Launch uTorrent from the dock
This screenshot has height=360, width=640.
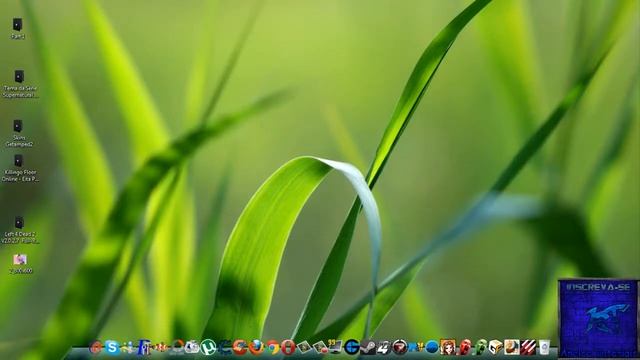pos(208,347)
